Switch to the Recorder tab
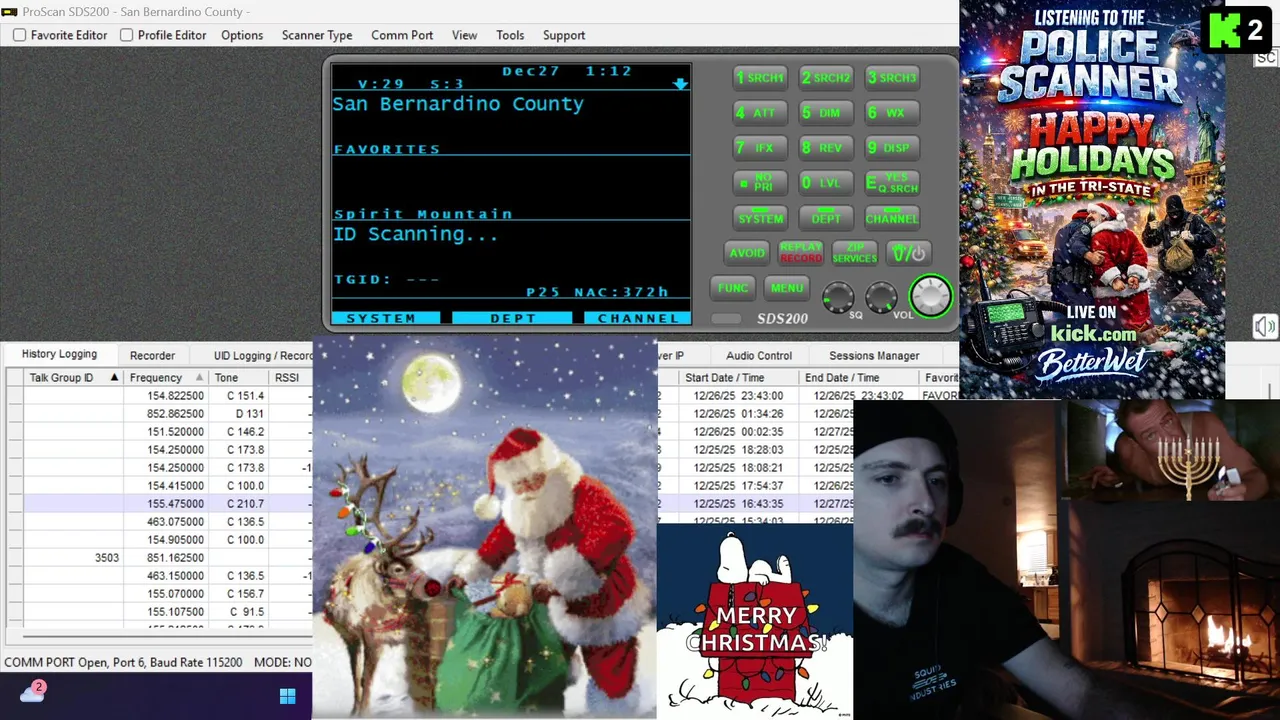 (152, 355)
